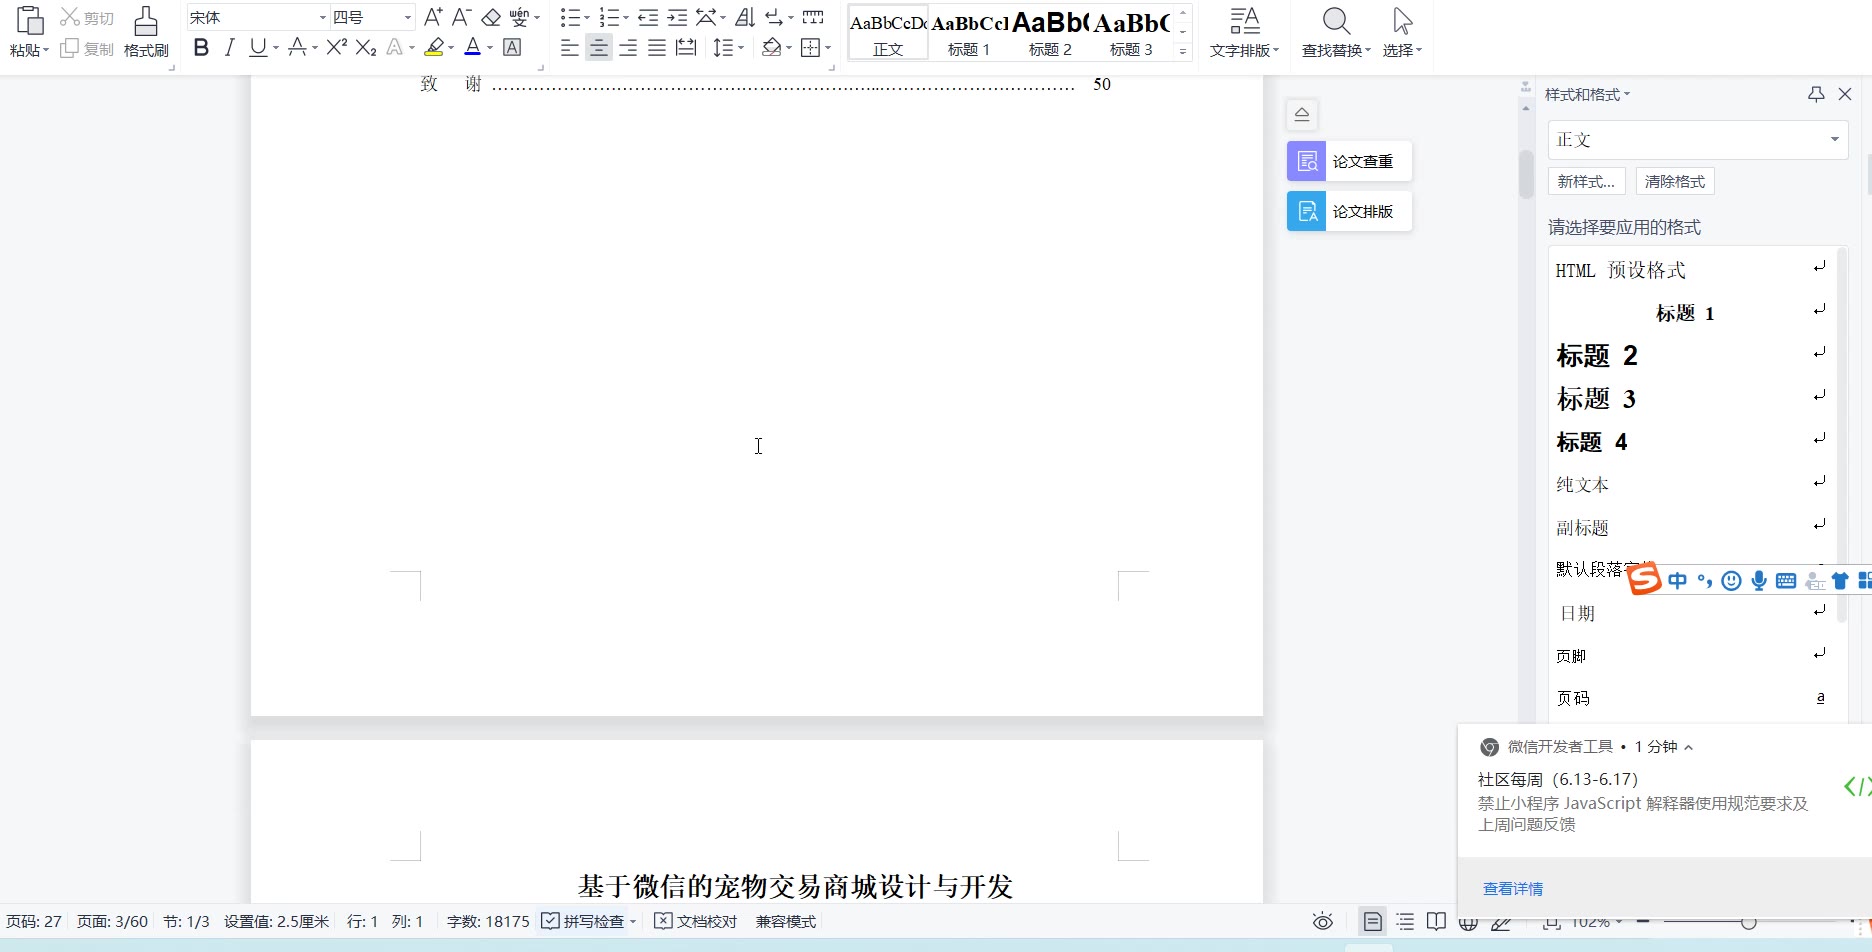The image size is (1872, 952).
Task: Click the 清除格式 button
Action: click(1675, 181)
